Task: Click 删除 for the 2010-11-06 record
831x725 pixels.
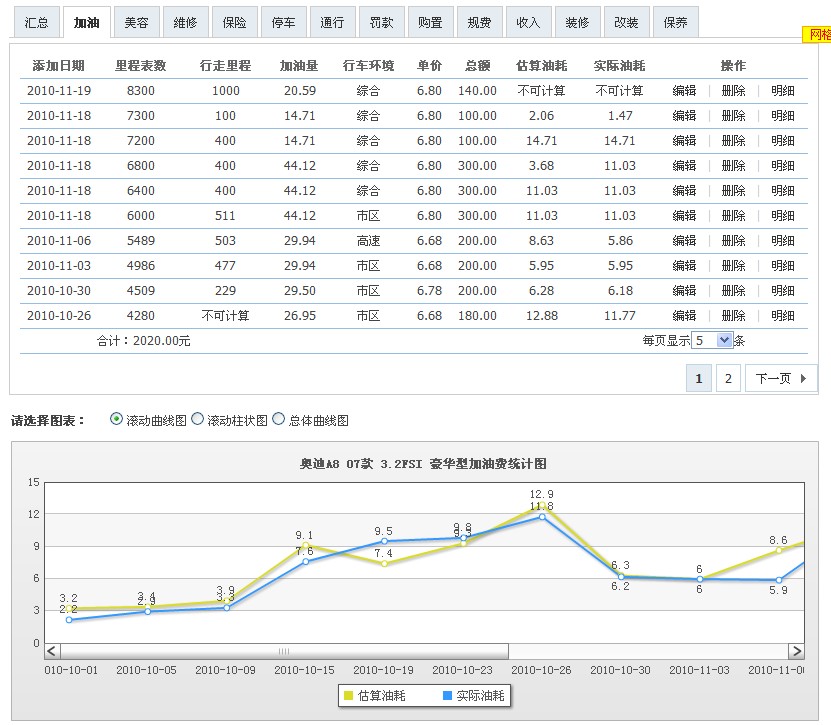Action: (x=733, y=241)
